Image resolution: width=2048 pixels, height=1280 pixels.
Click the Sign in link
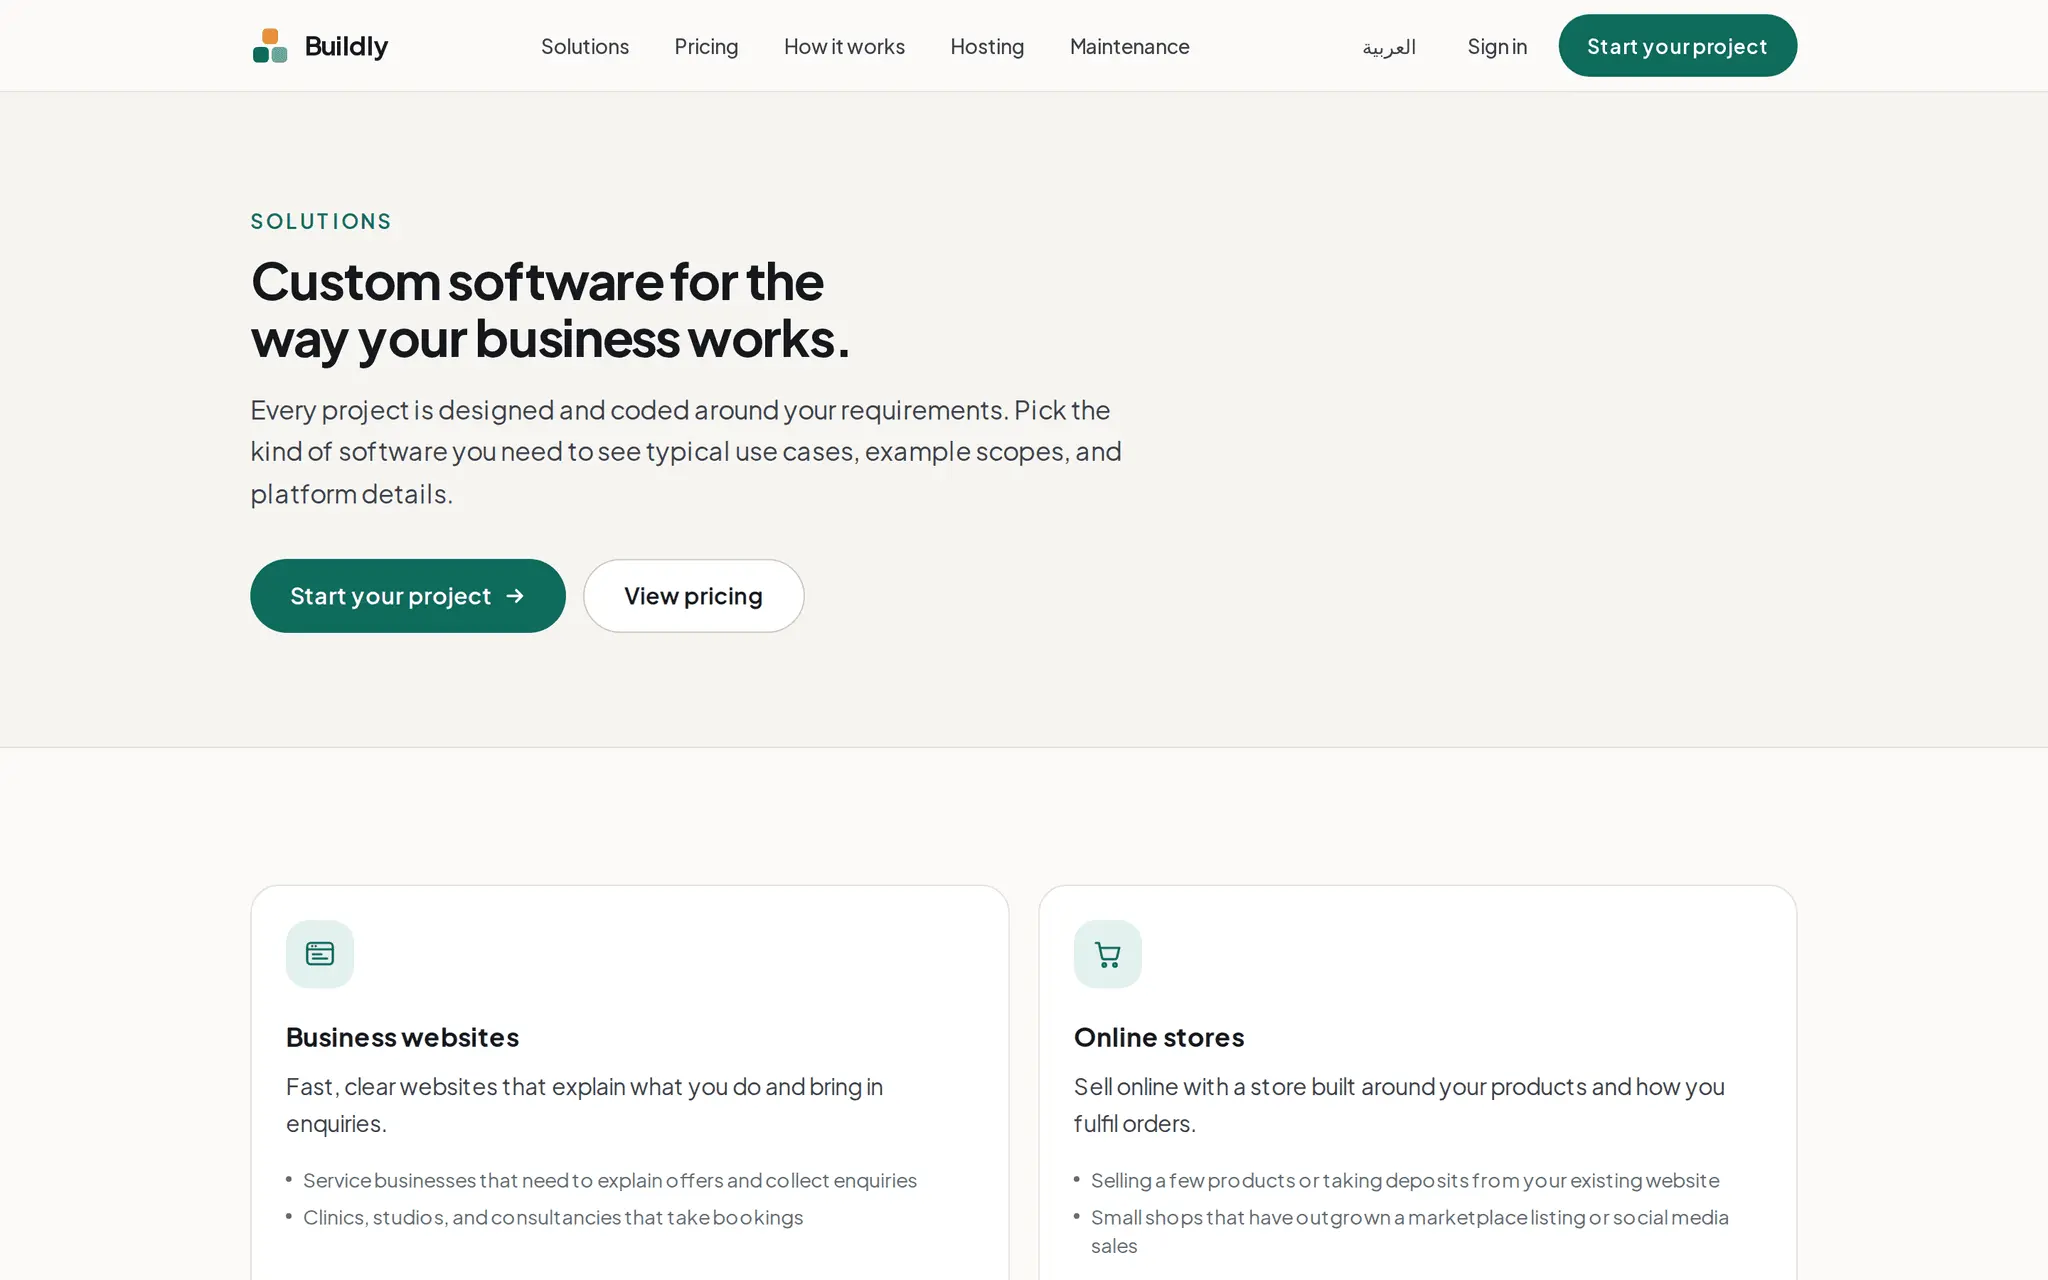tap(1497, 47)
